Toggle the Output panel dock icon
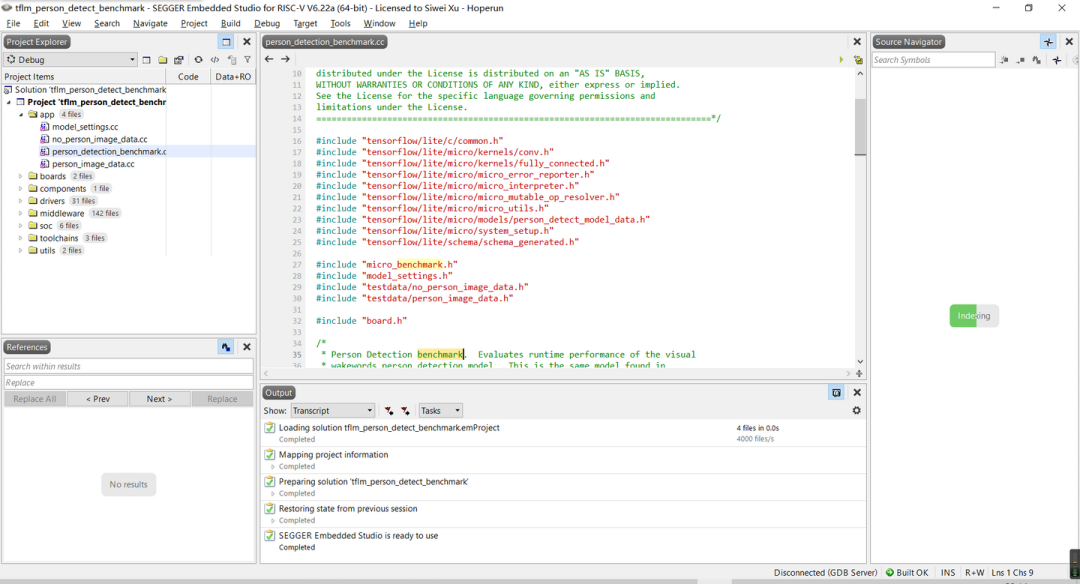 pos(836,393)
